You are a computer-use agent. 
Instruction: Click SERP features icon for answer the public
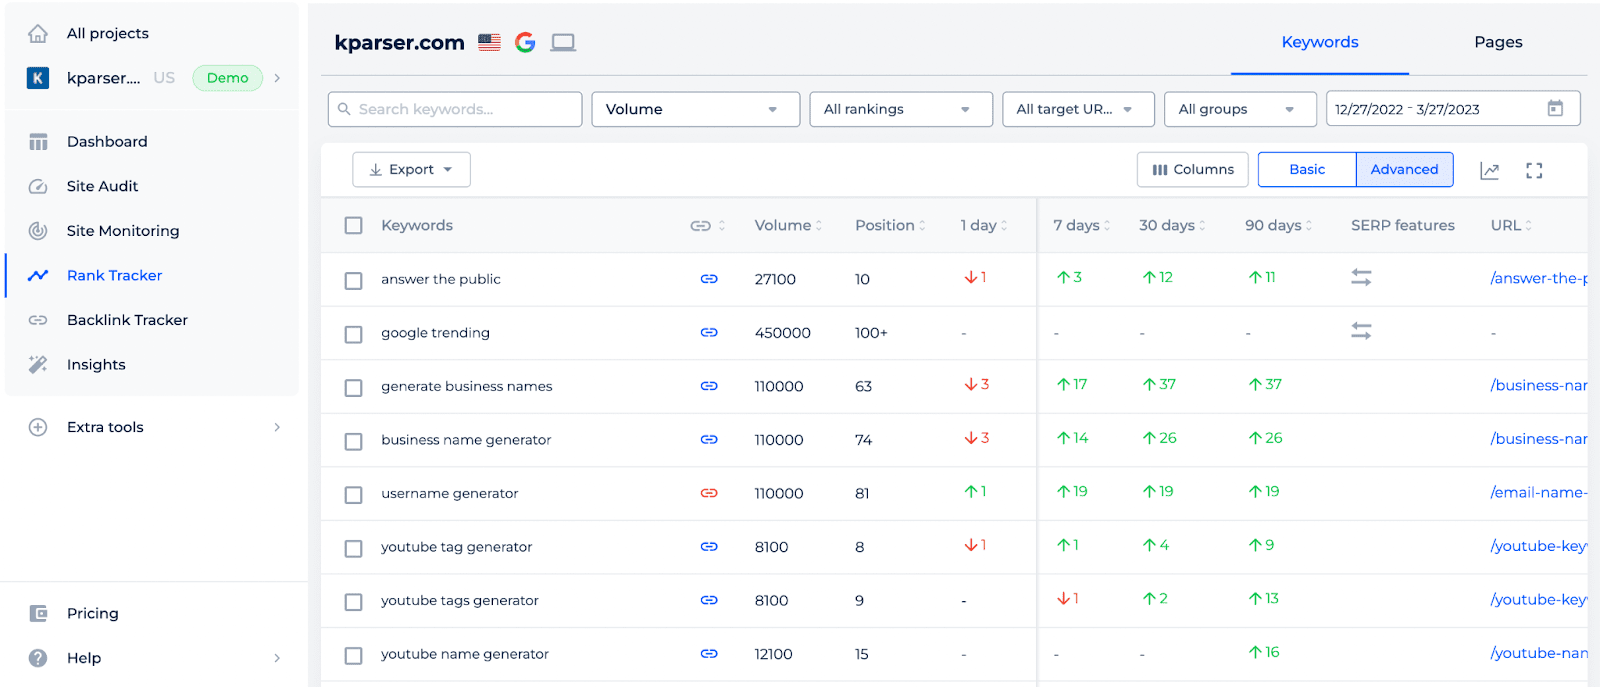(x=1361, y=277)
